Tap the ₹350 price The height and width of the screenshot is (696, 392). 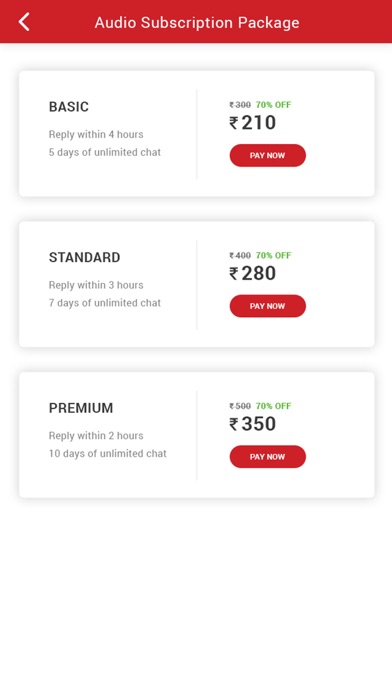pyautogui.click(x=253, y=423)
